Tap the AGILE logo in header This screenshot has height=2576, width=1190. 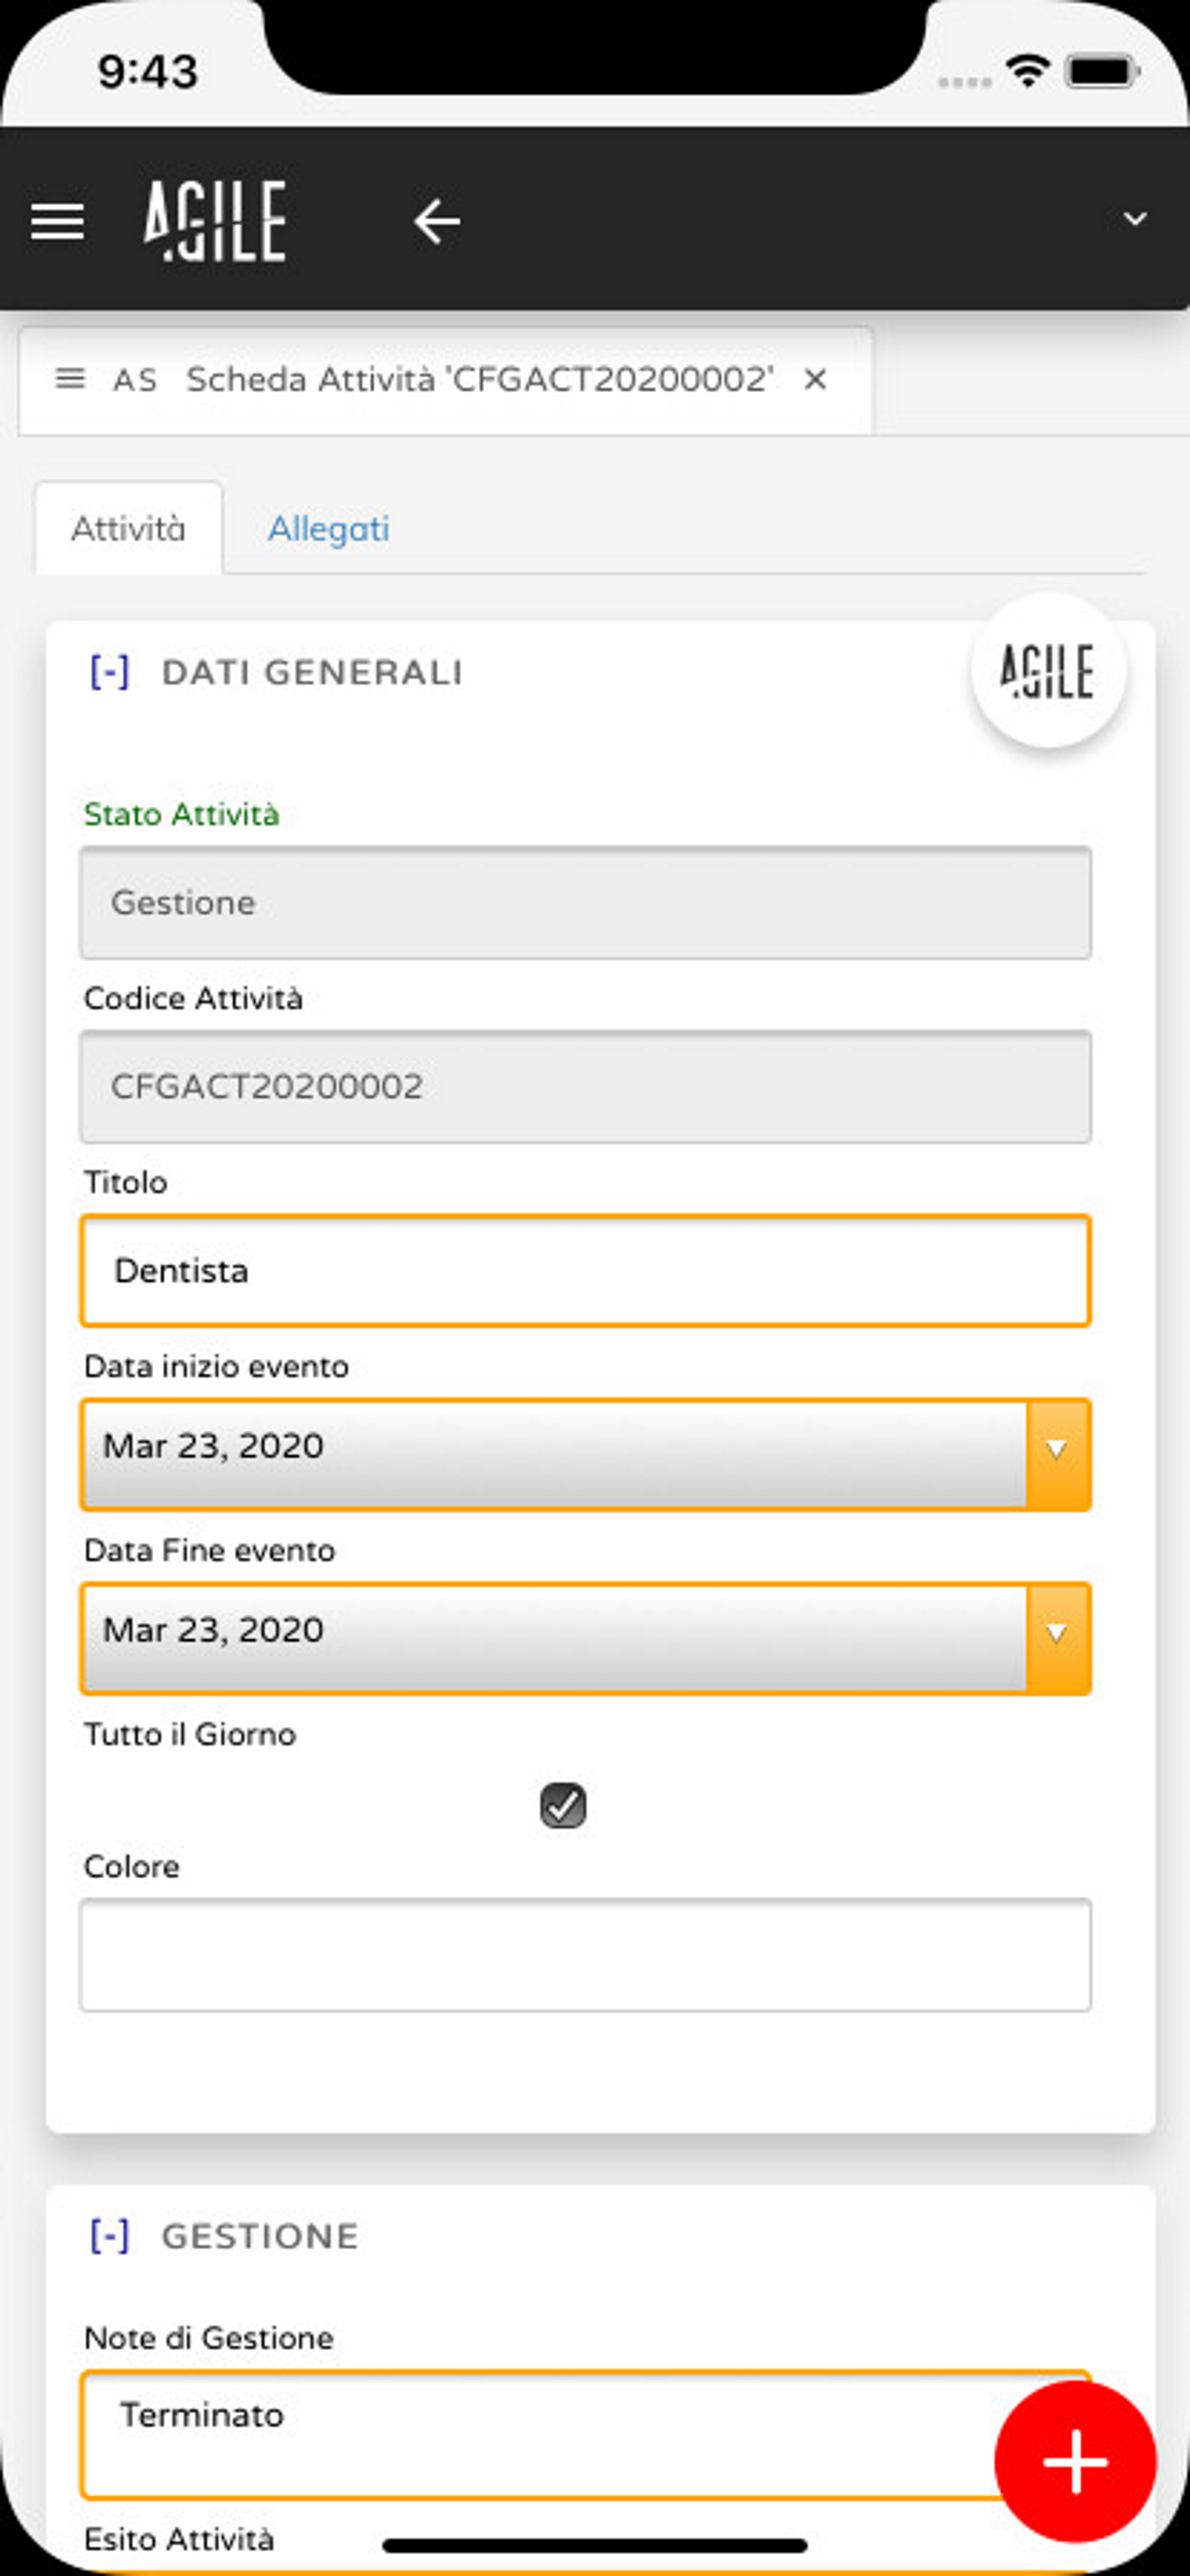tap(215, 221)
